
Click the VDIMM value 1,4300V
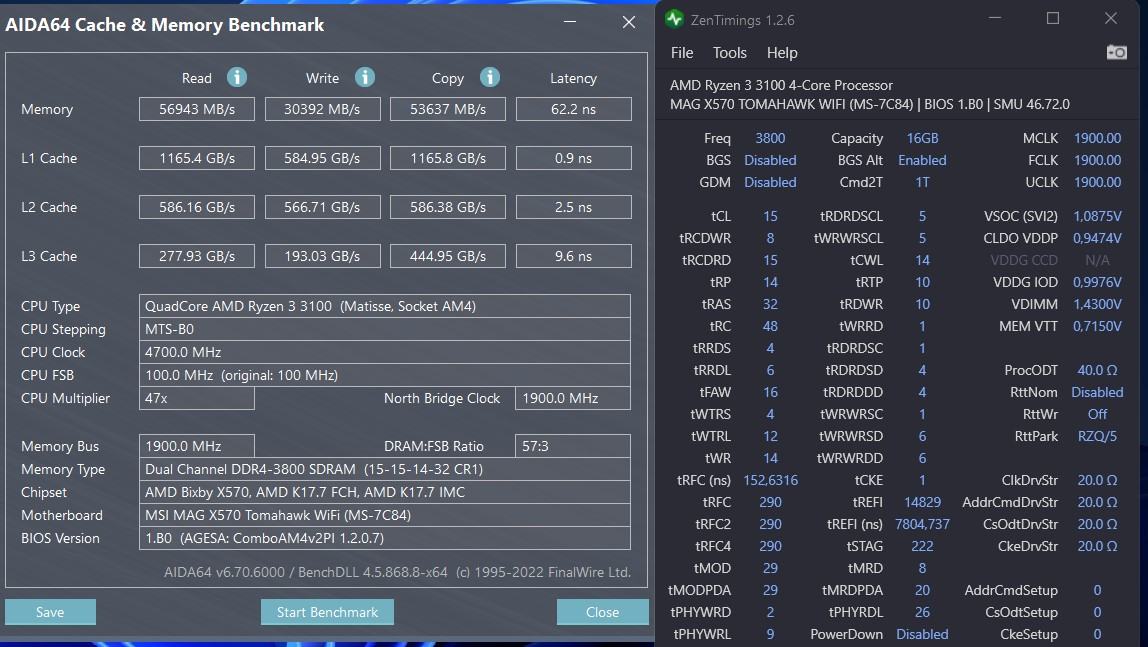tap(1097, 304)
